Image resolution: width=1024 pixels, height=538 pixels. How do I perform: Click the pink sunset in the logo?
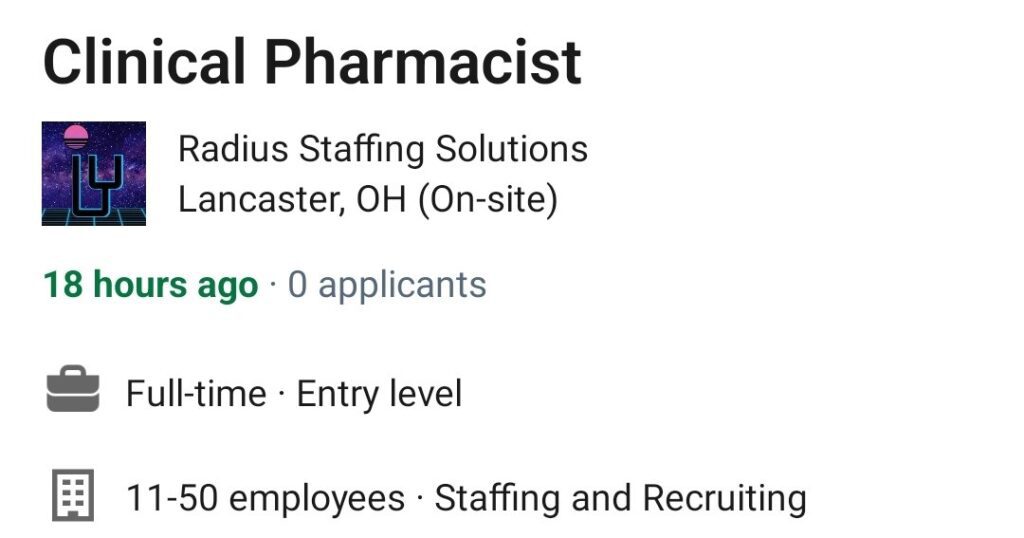pos(76,136)
